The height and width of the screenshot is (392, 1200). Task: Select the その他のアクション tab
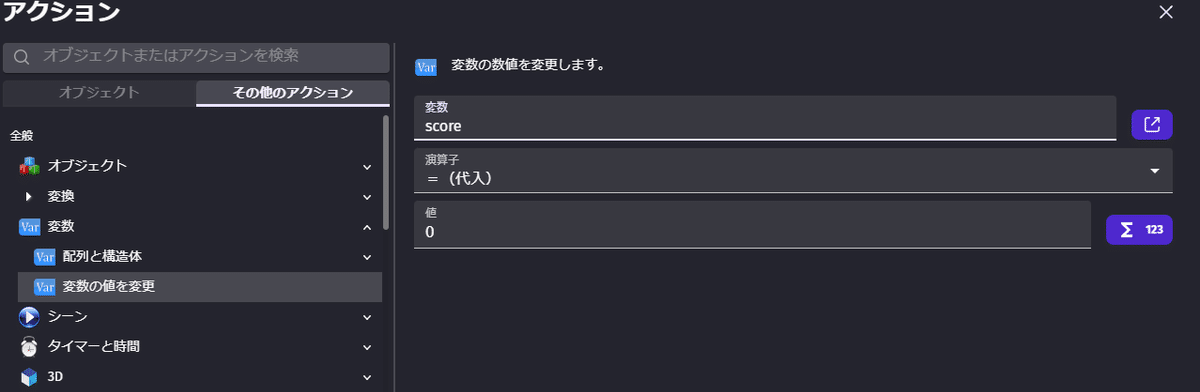[293, 93]
